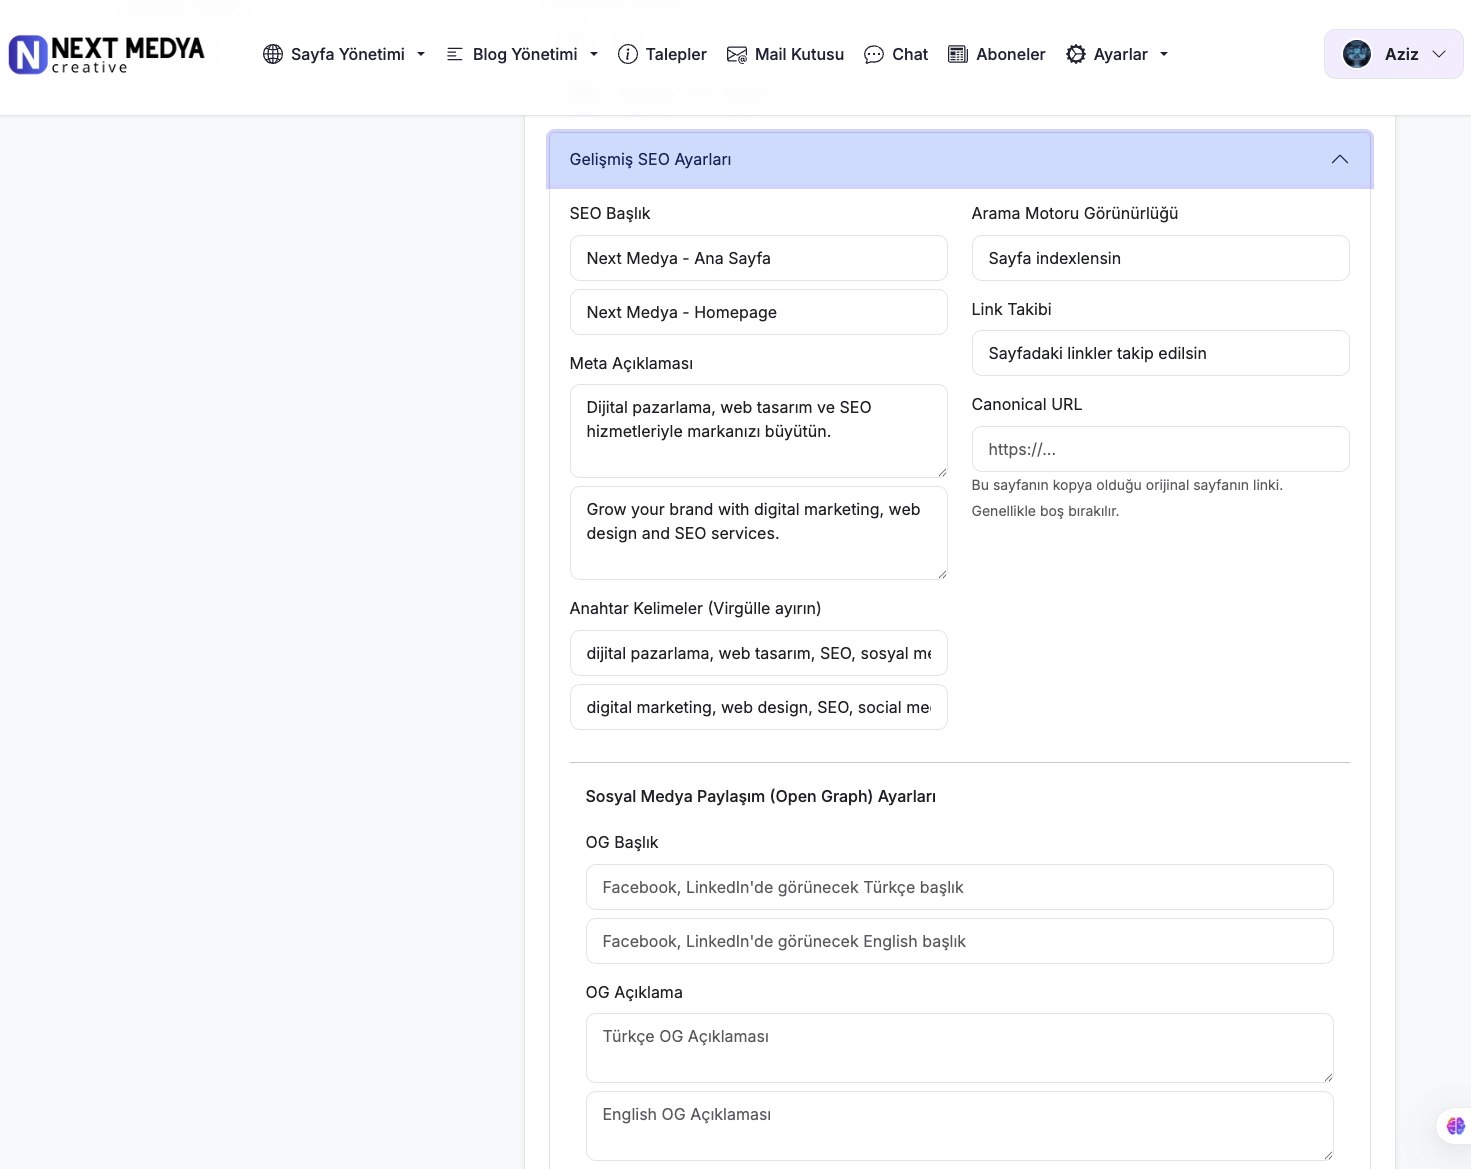Click the Canonical URL input field
The image size is (1471, 1169).
pyautogui.click(x=1160, y=449)
